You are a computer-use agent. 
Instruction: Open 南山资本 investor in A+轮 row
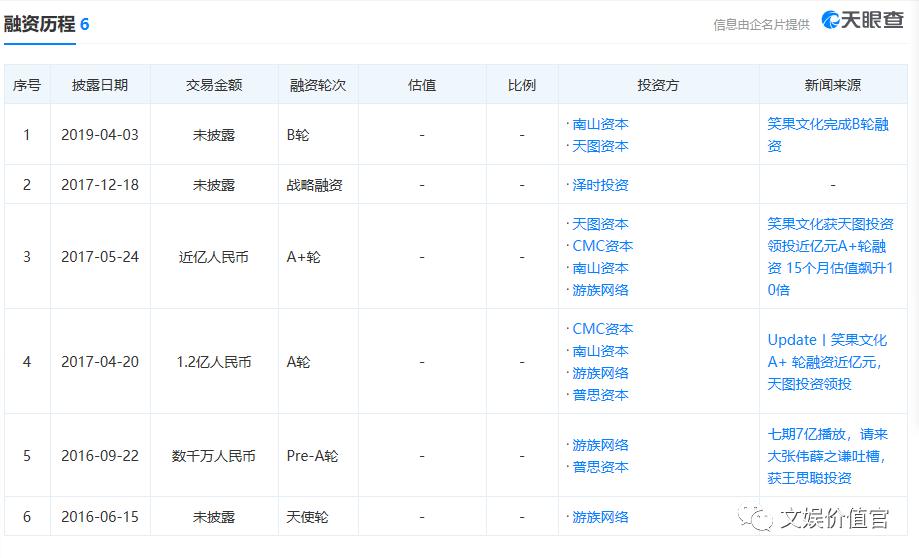(x=600, y=268)
